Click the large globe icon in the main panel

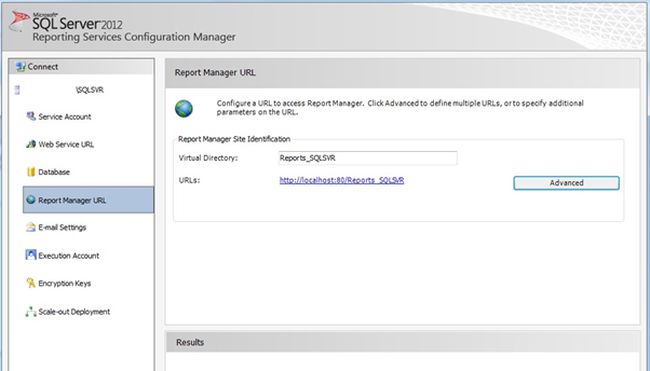pos(184,109)
